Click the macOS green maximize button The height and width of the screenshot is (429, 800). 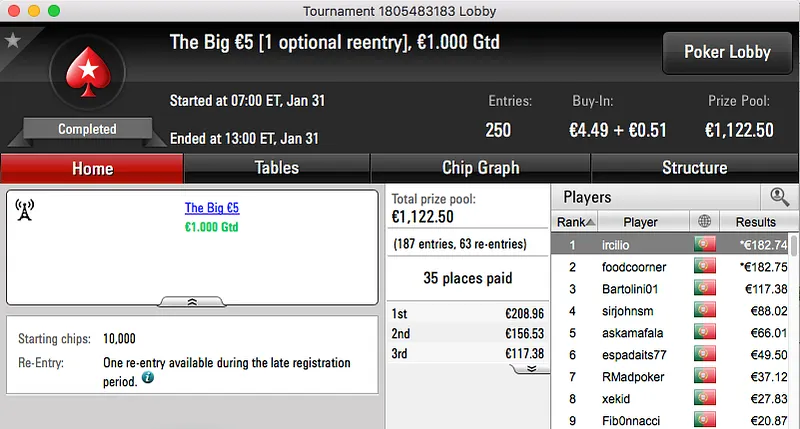coord(52,10)
